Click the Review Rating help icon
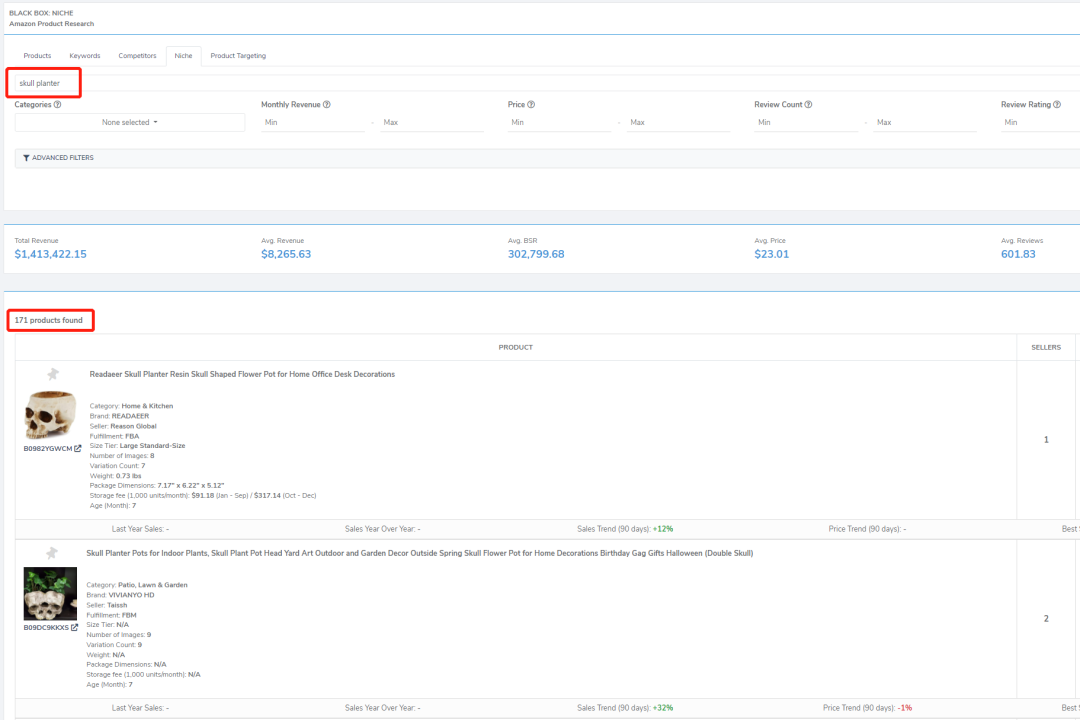The width and height of the screenshot is (1080, 720). (x=1057, y=104)
